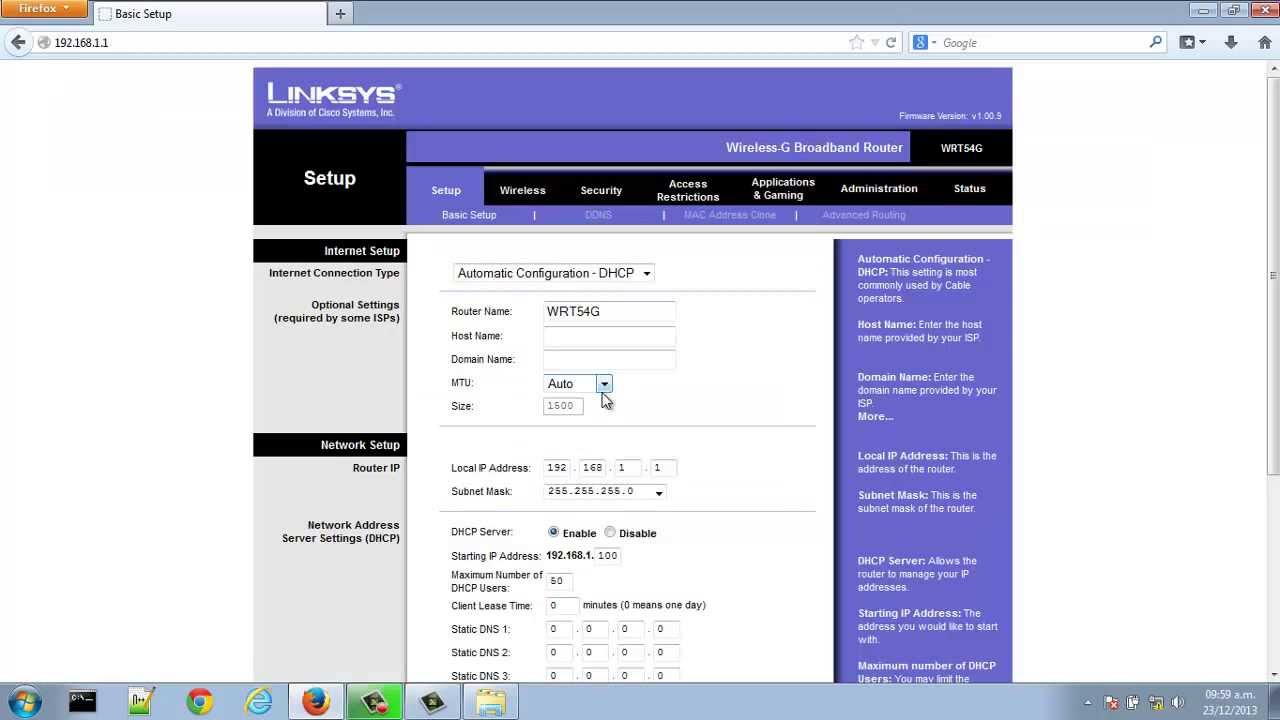Click the first octet of Local IP Address
The width and height of the screenshot is (1280, 720).
tap(557, 468)
